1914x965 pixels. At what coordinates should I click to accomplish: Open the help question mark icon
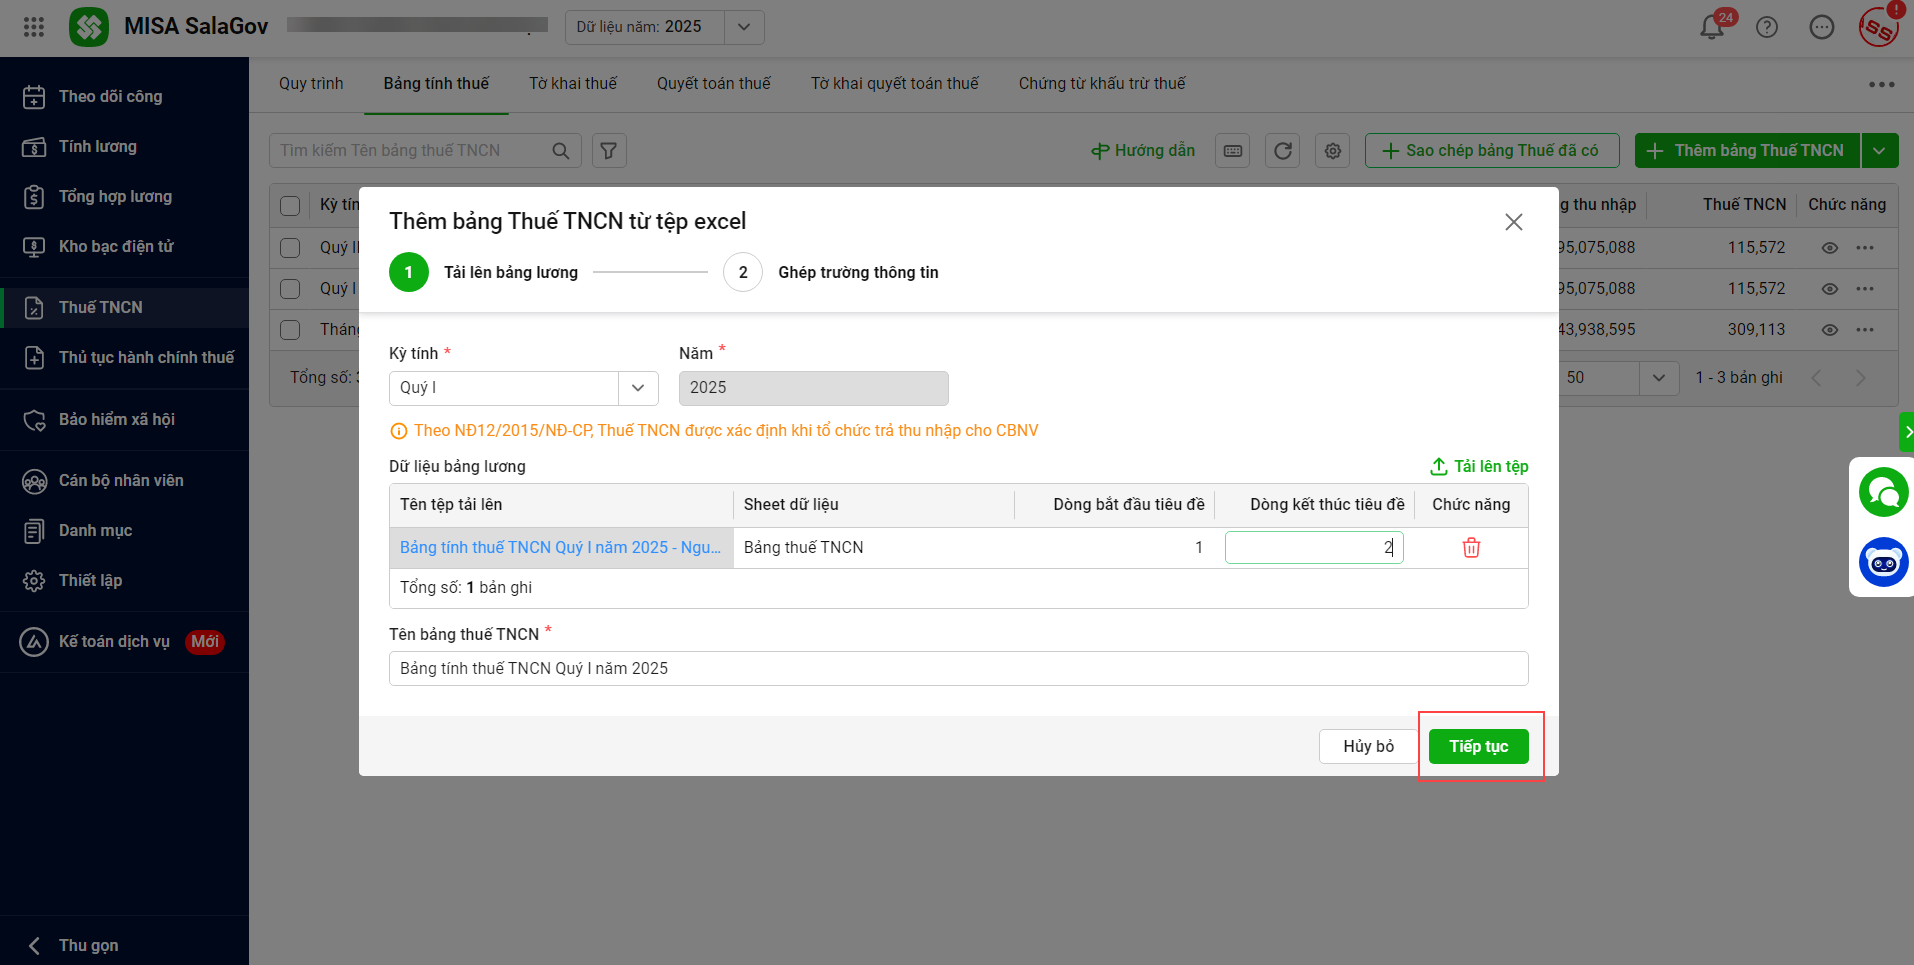[x=1767, y=27]
